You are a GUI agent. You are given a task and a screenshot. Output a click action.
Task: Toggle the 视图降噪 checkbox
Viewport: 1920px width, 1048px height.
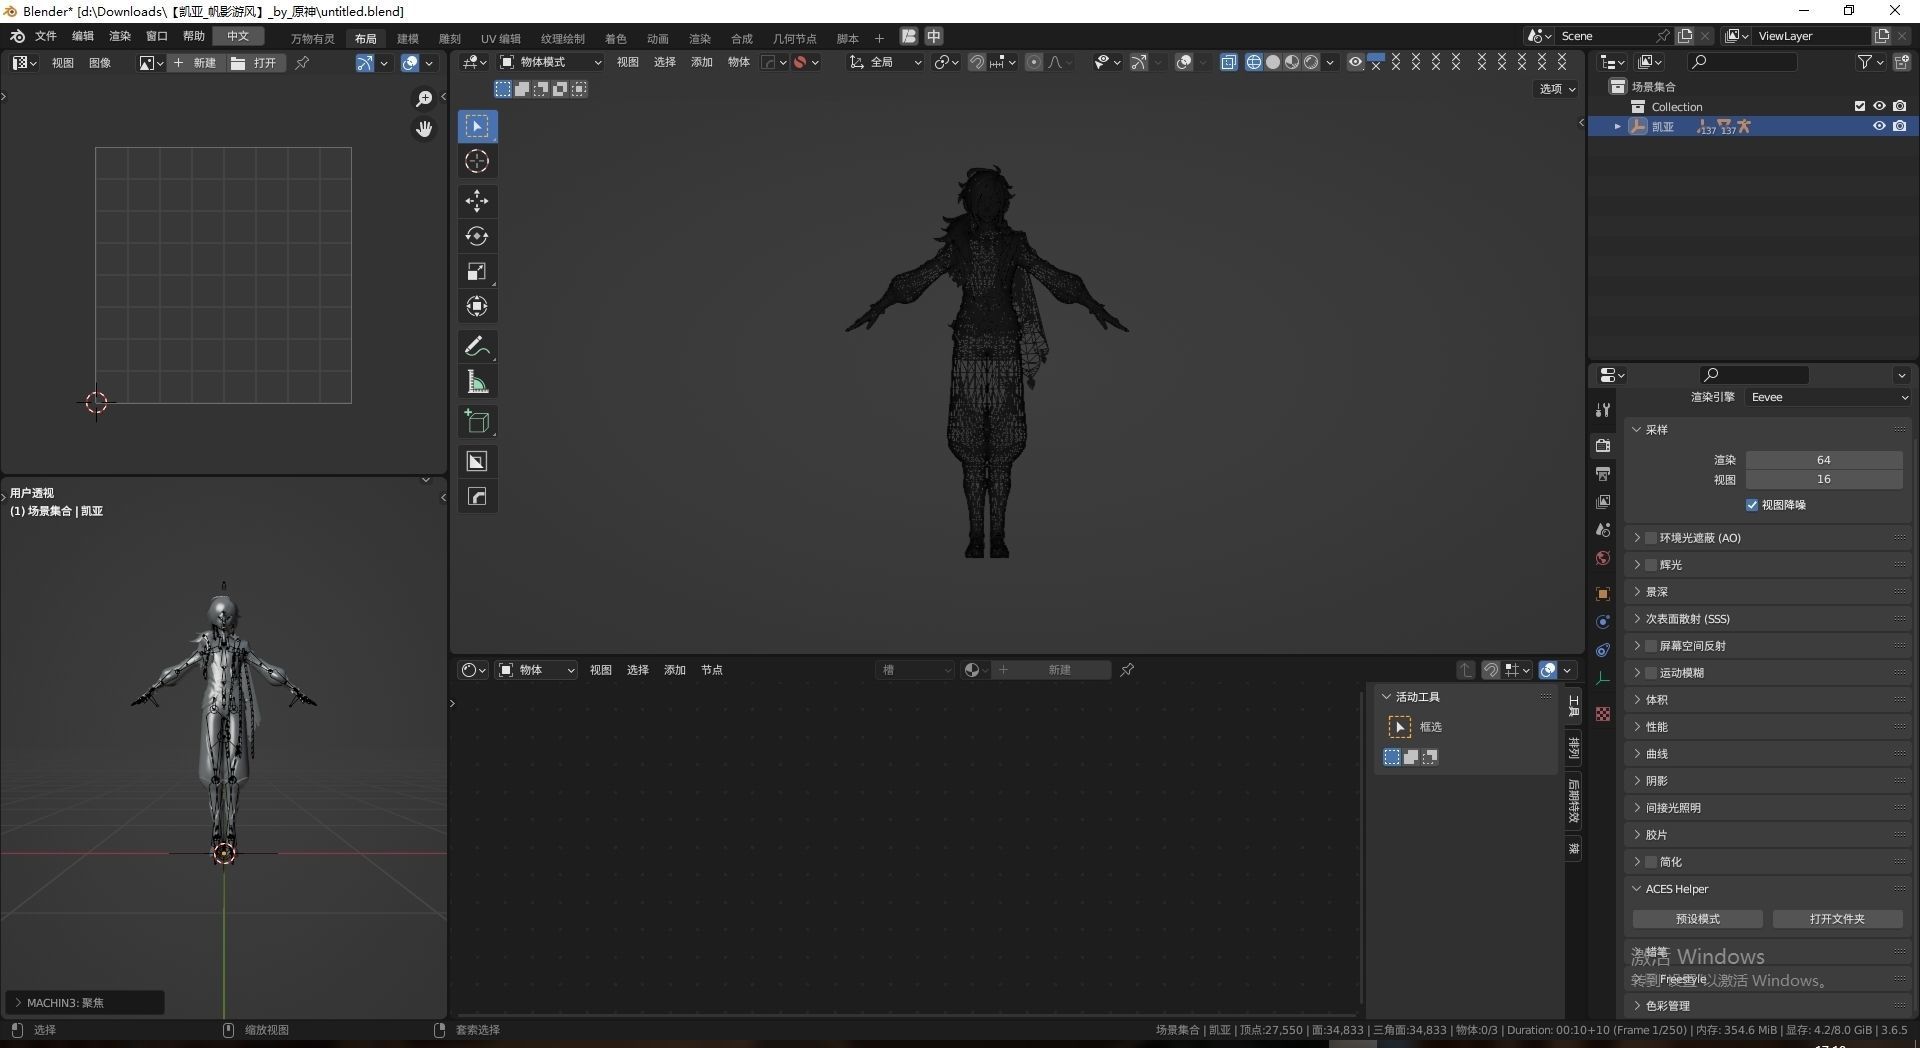point(1752,505)
